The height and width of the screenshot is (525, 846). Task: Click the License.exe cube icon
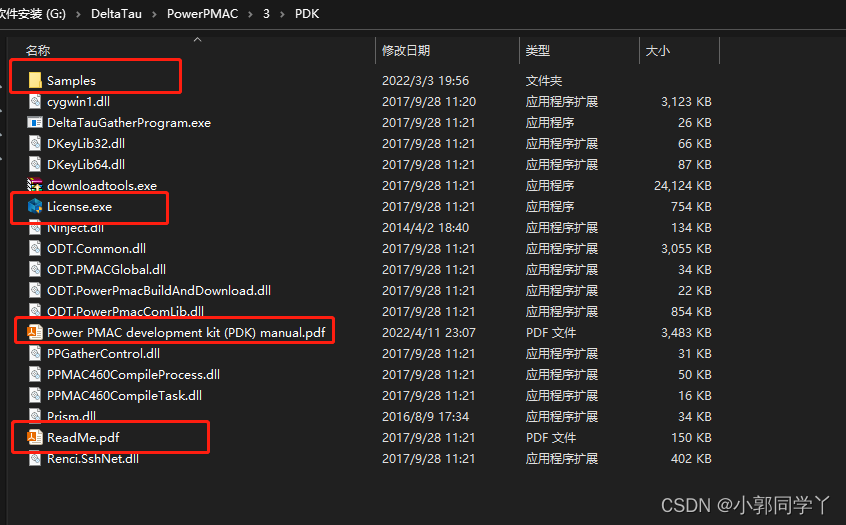35,206
